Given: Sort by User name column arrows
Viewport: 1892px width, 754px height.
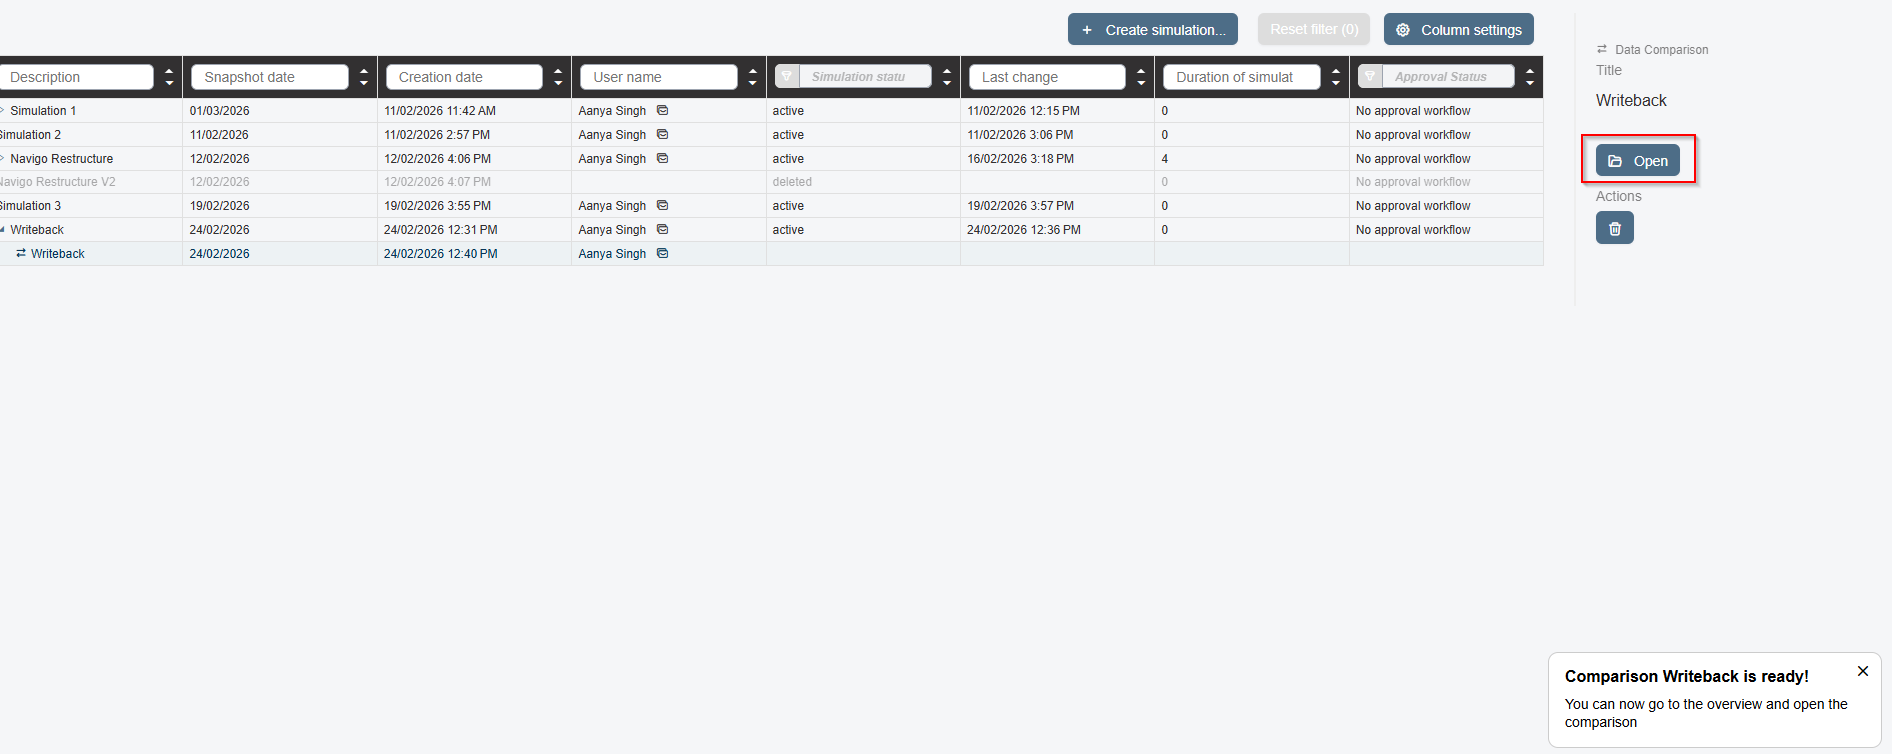Looking at the screenshot, I should pos(753,77).
